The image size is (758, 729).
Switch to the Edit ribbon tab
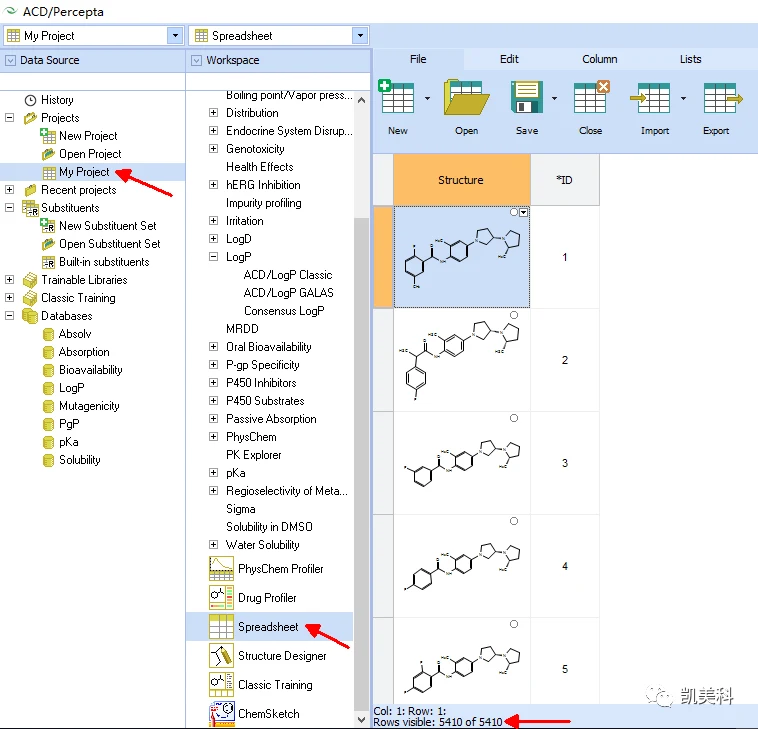click(x=509, y=59)
